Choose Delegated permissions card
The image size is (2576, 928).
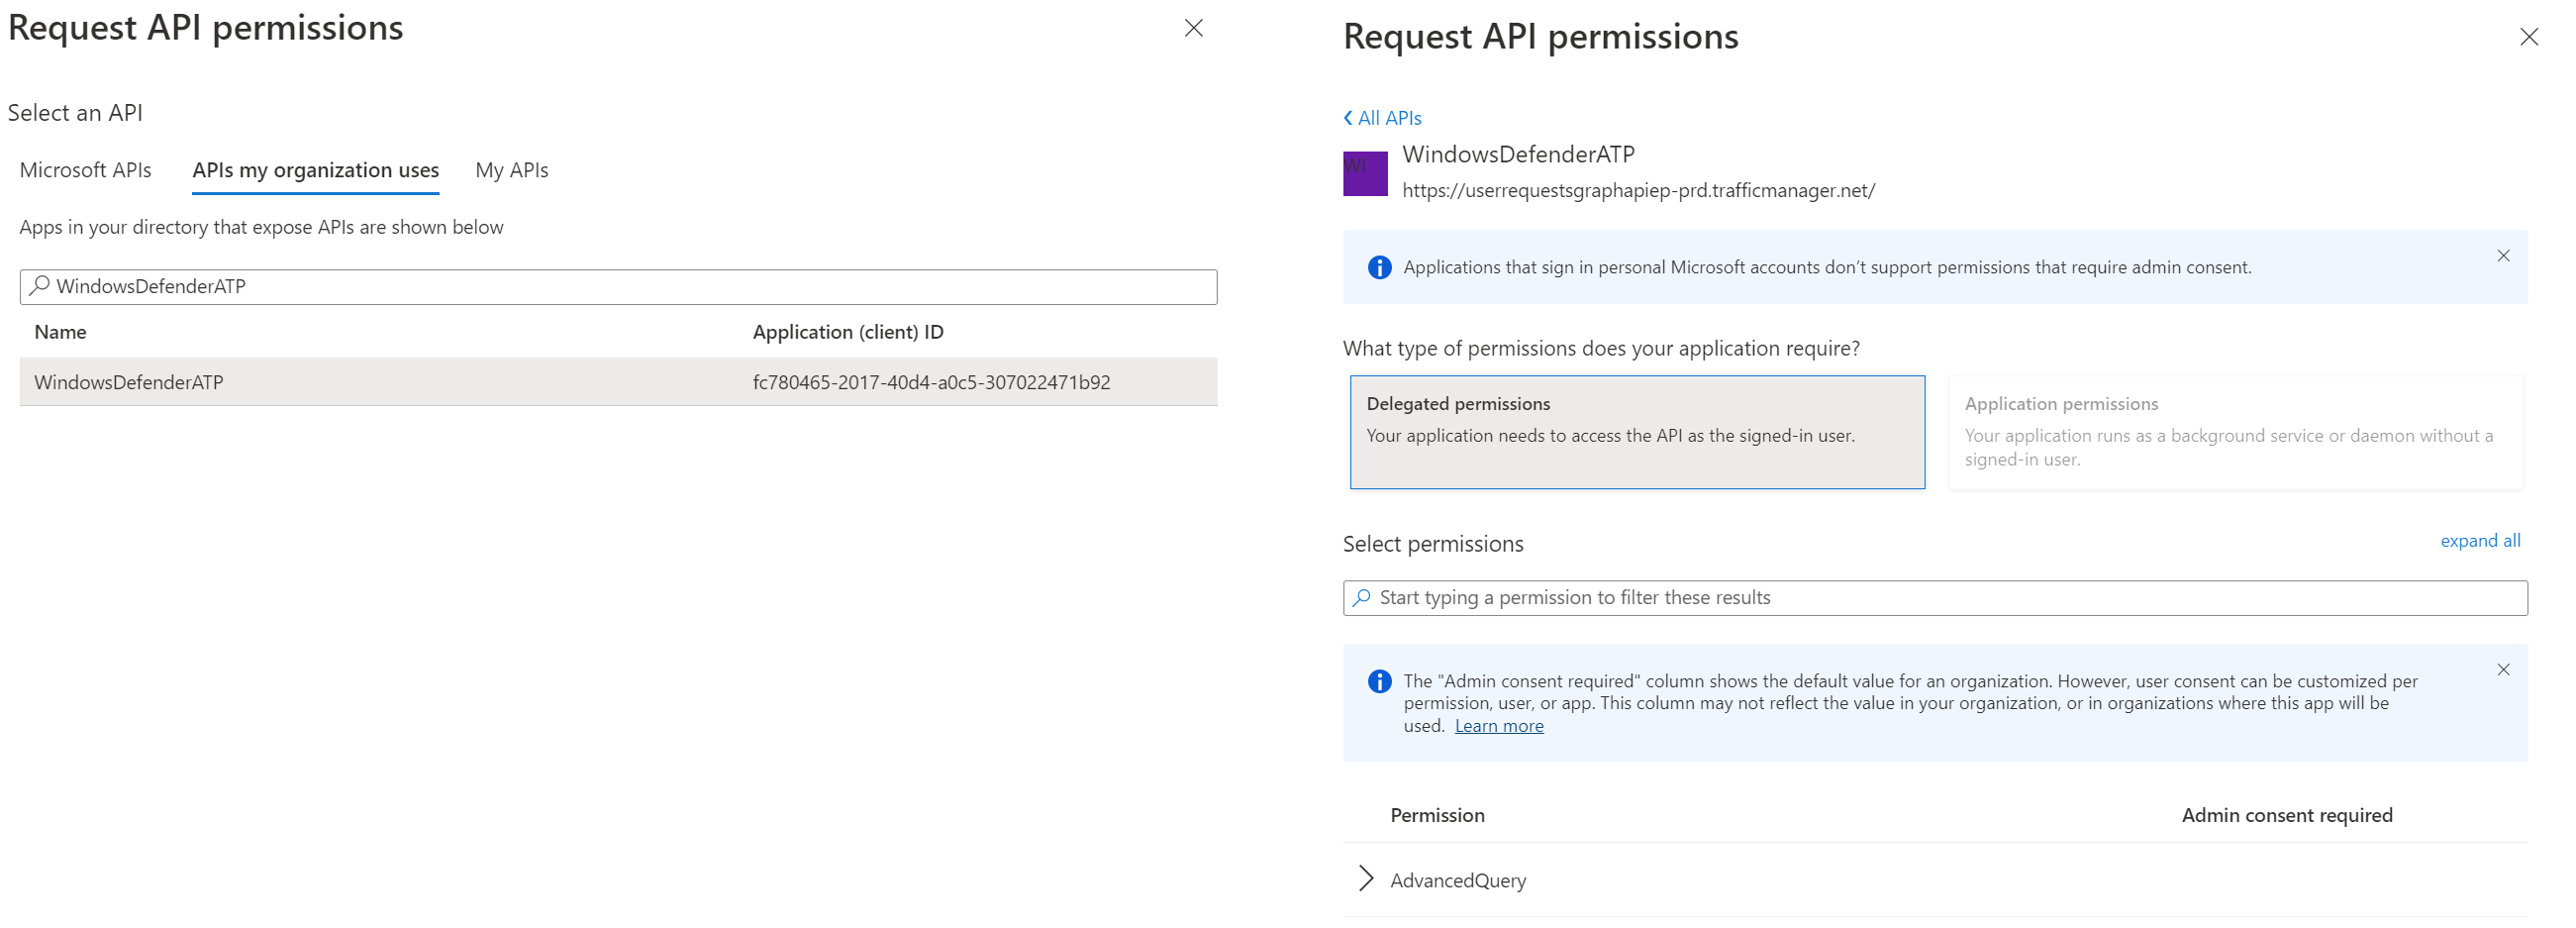1636,432
